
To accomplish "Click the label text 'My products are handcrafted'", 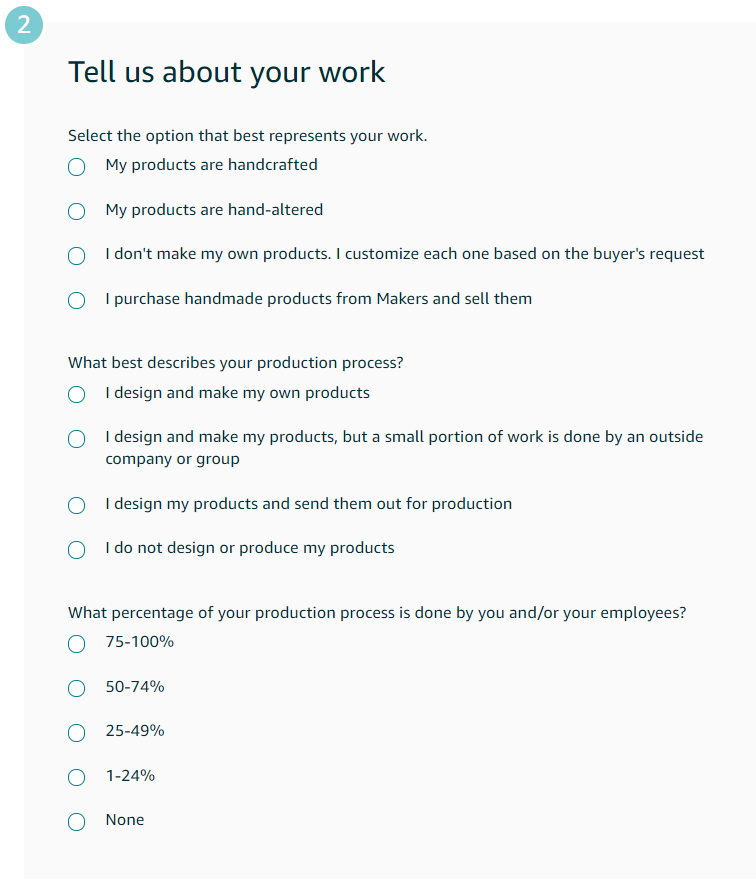I will coord(212,164).
